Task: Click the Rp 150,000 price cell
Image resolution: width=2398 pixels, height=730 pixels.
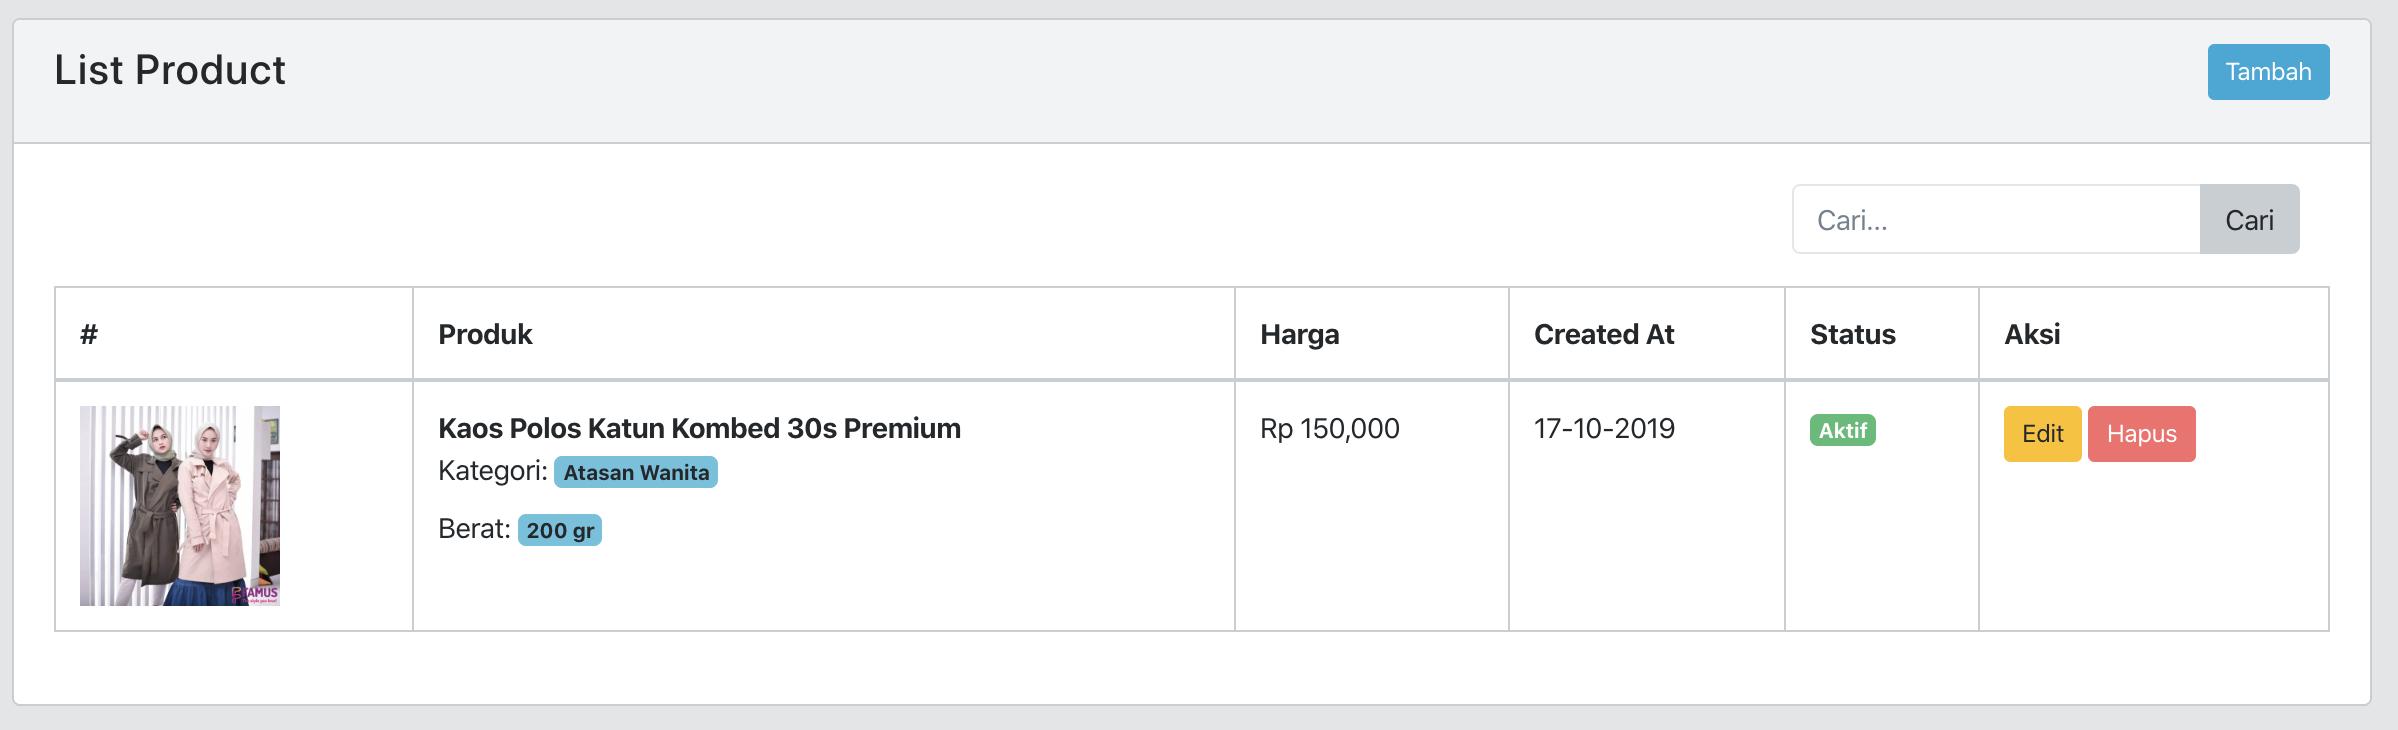Action: 1330,429
